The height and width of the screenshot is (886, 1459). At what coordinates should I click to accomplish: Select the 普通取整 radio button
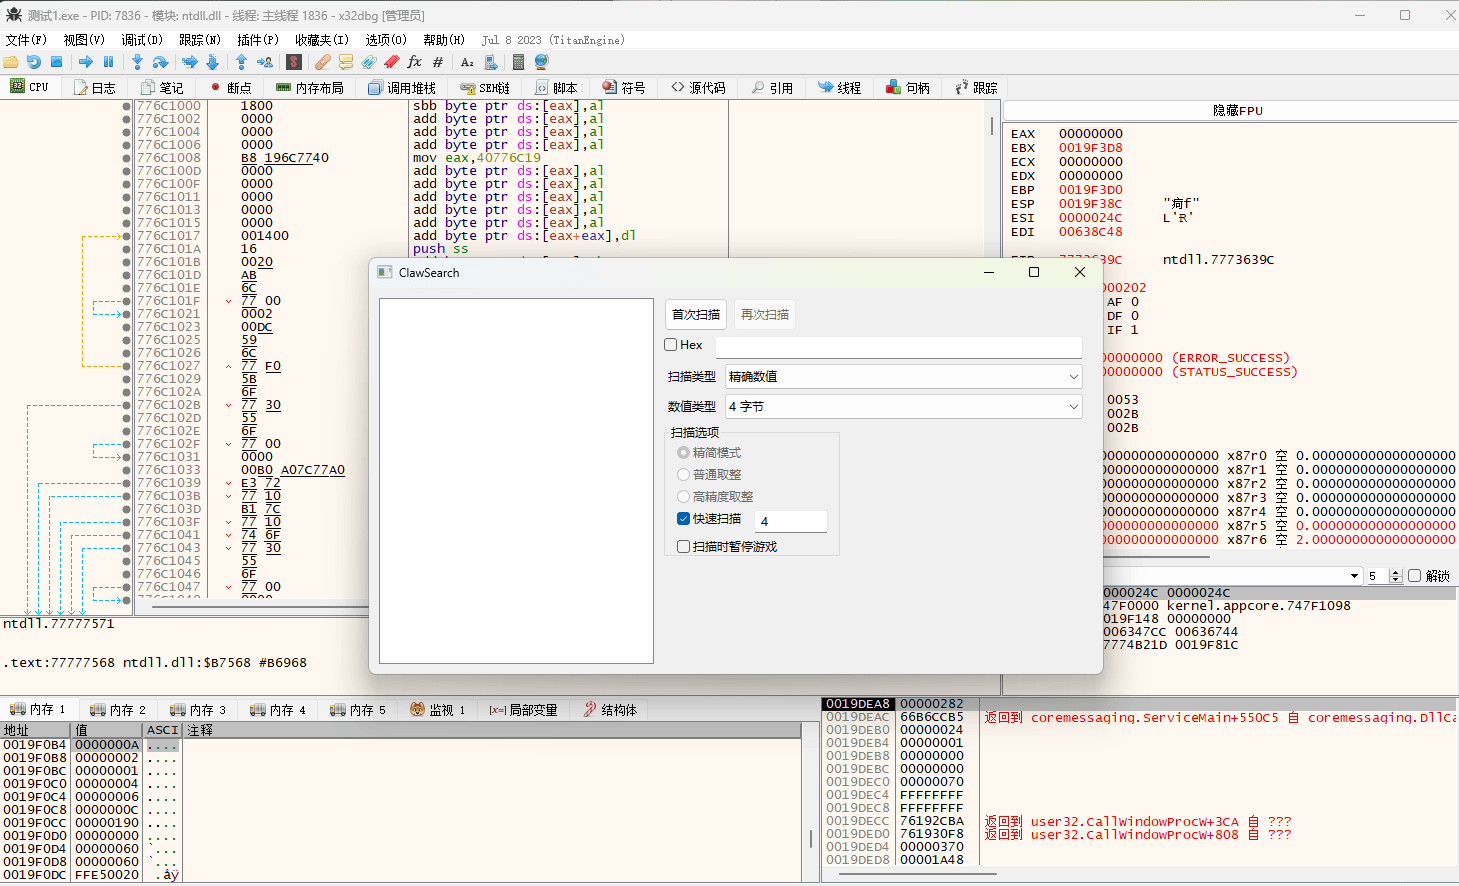click(684, 475)
